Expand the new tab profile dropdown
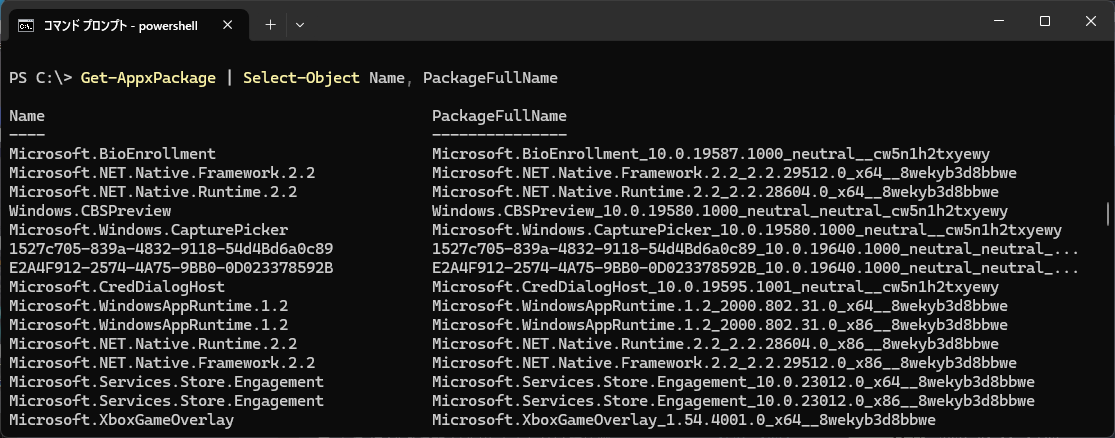Screen dimensions: 1115x438 coord(300,23)
